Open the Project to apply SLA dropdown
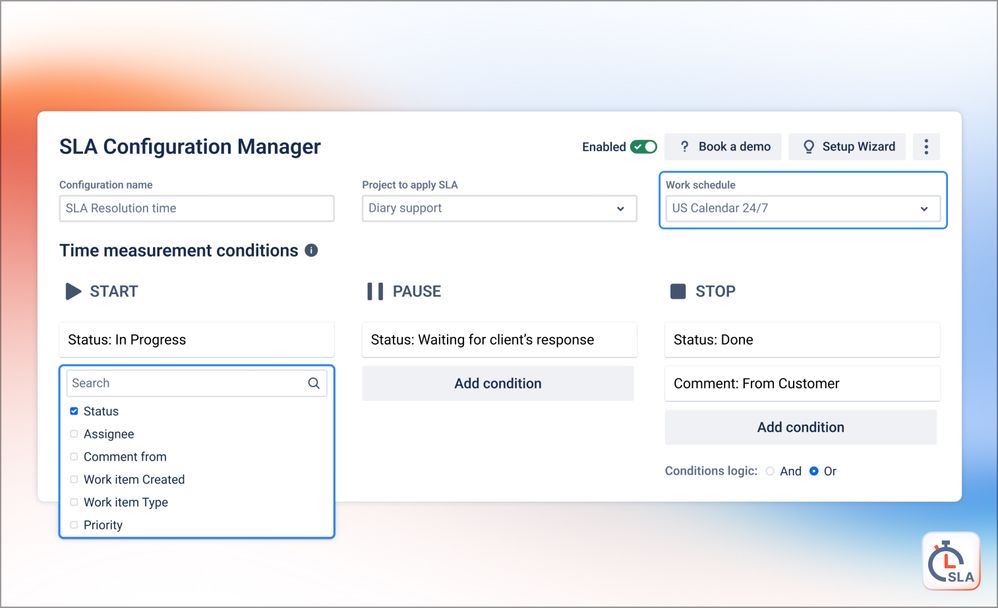Image resolution: width=998 pixels, height=608 pixels. click(499, 208)
